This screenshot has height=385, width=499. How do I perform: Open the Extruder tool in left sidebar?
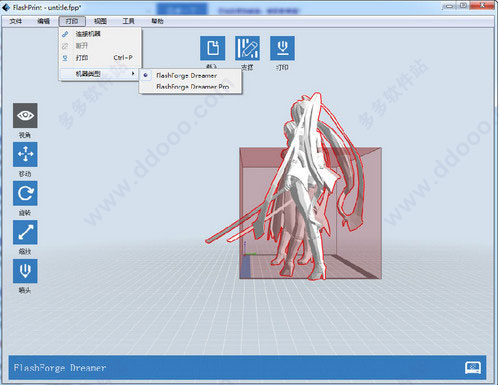(x=25, y=271)
